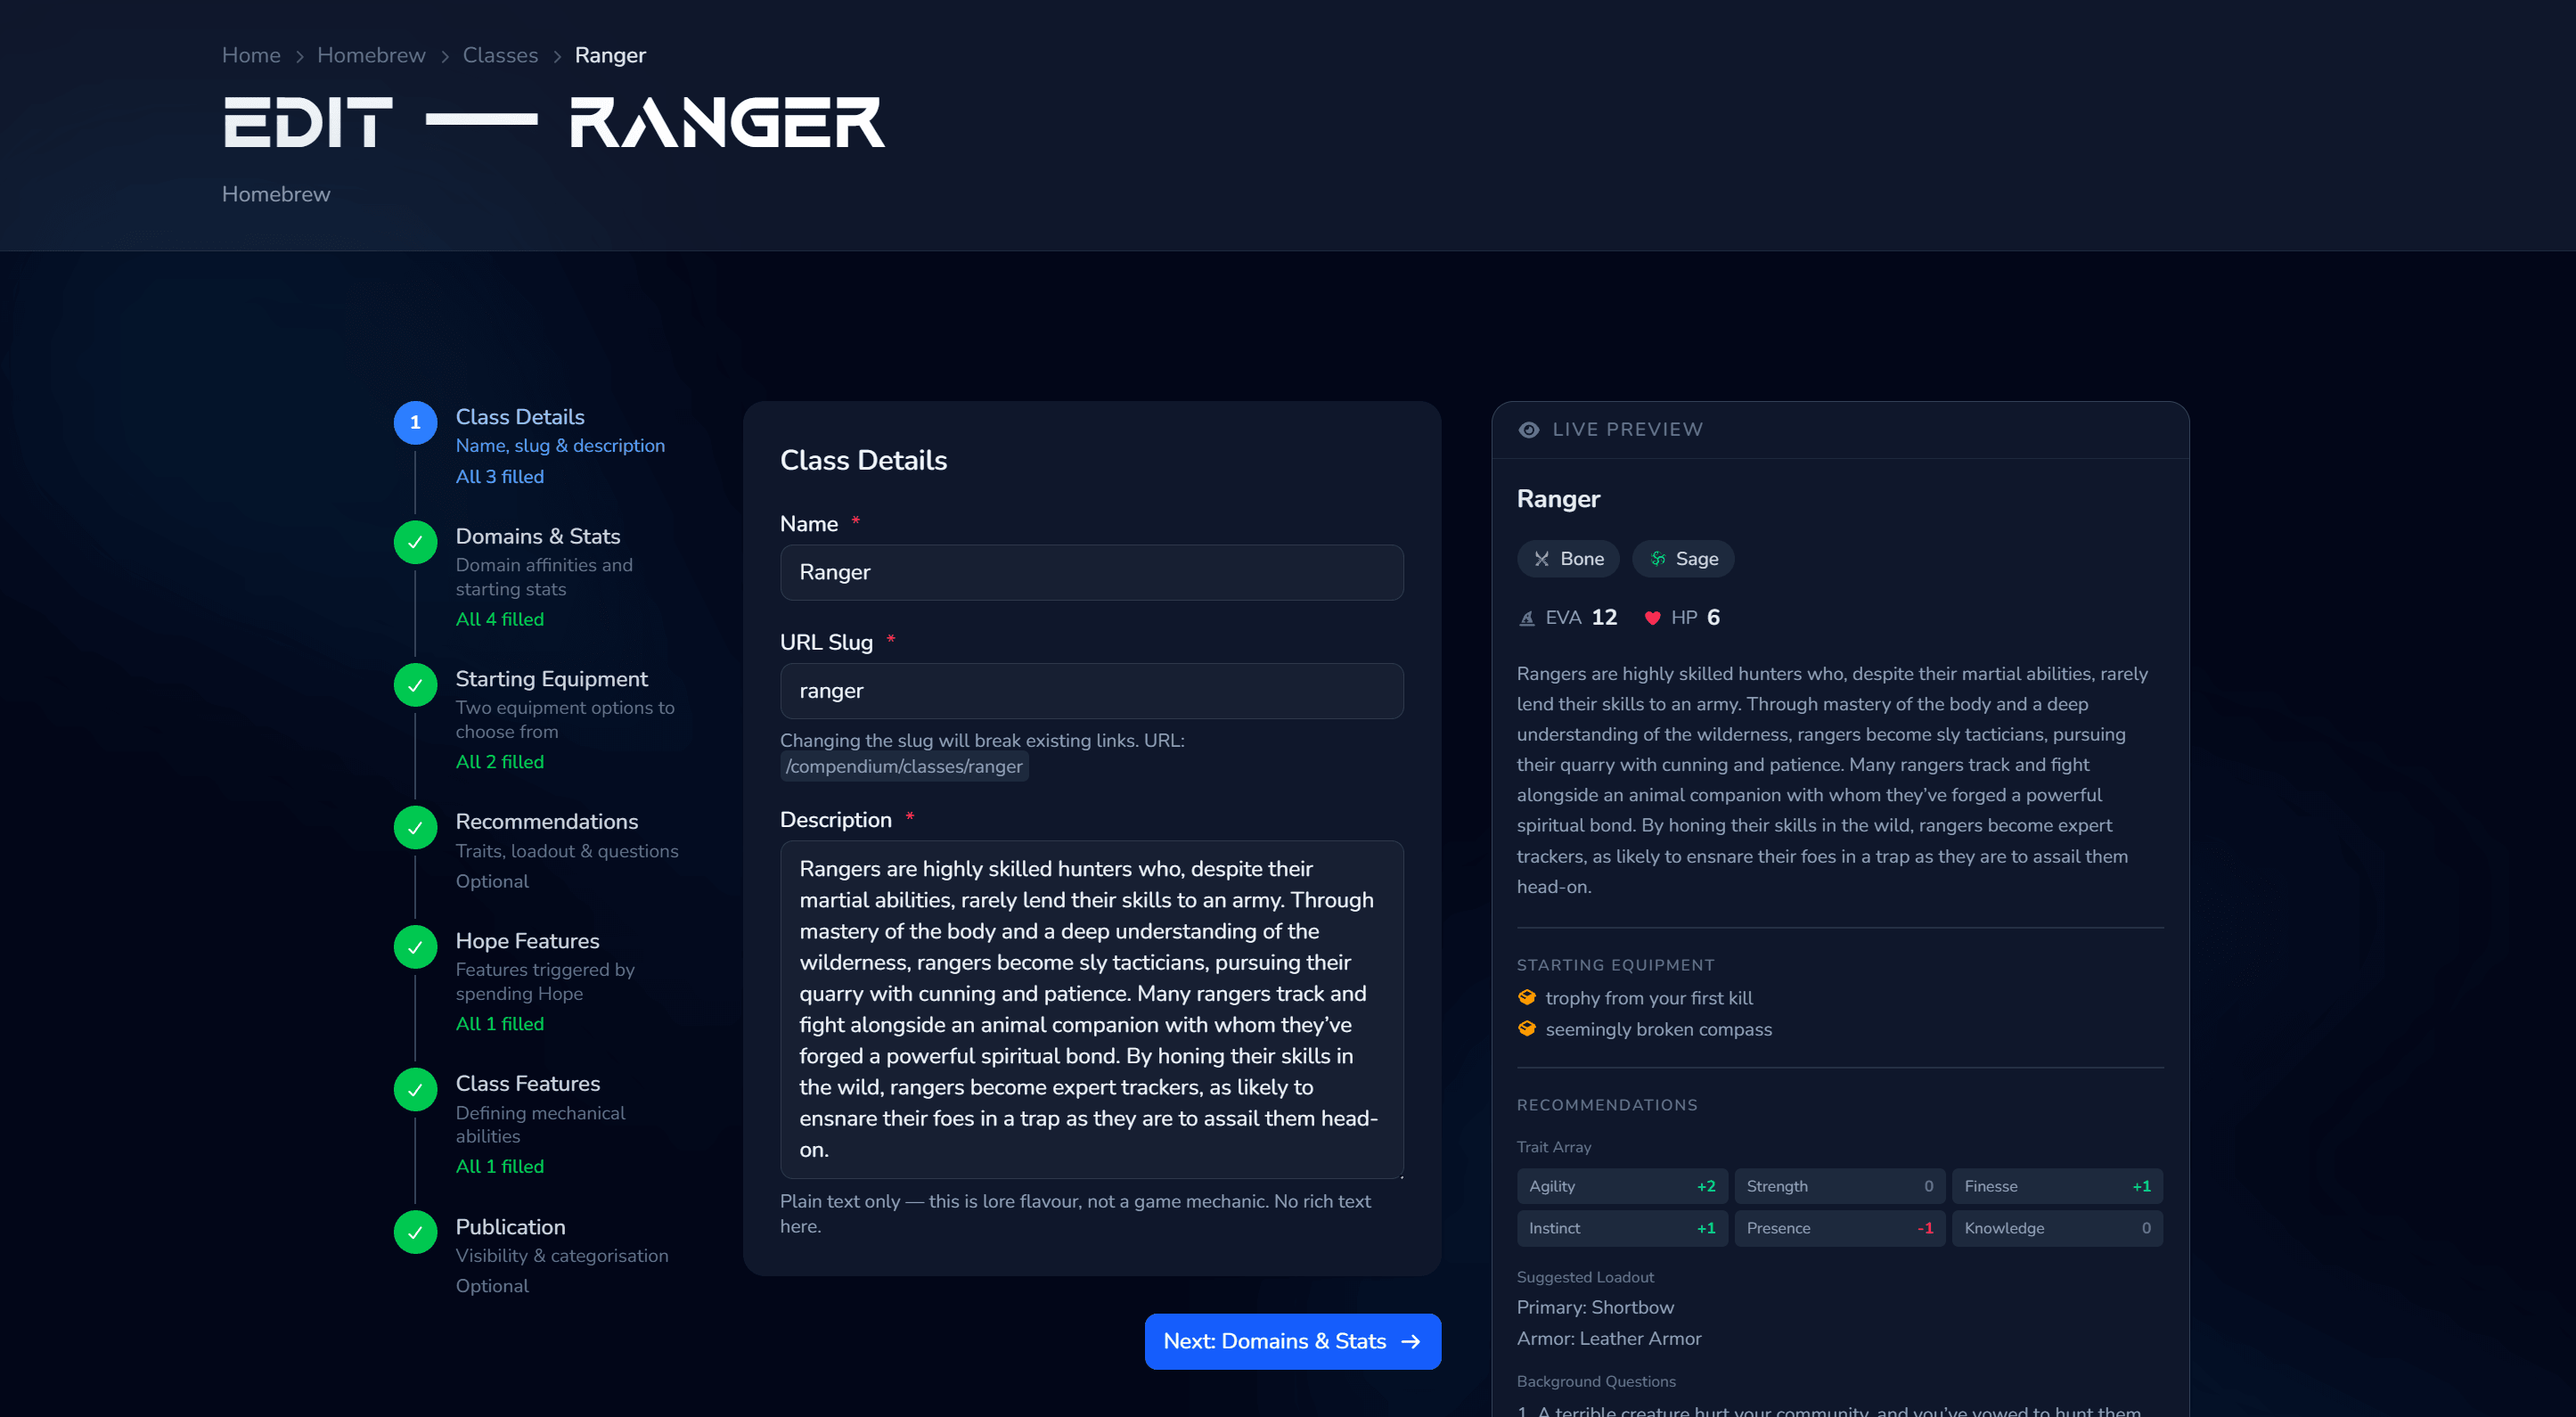Click the Strength 0 trait cell
Image resolution: width=2576 pixels, height=1417 pixels.
[1840, 1187]
